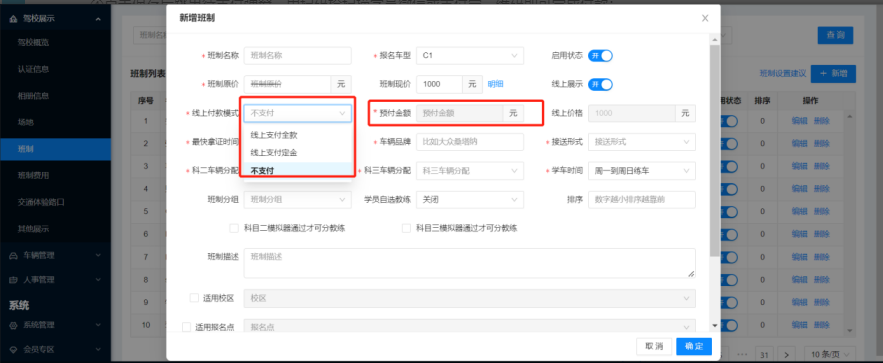Click the 取消 button
The image size is (883, 363).
(x=654, y=346)
